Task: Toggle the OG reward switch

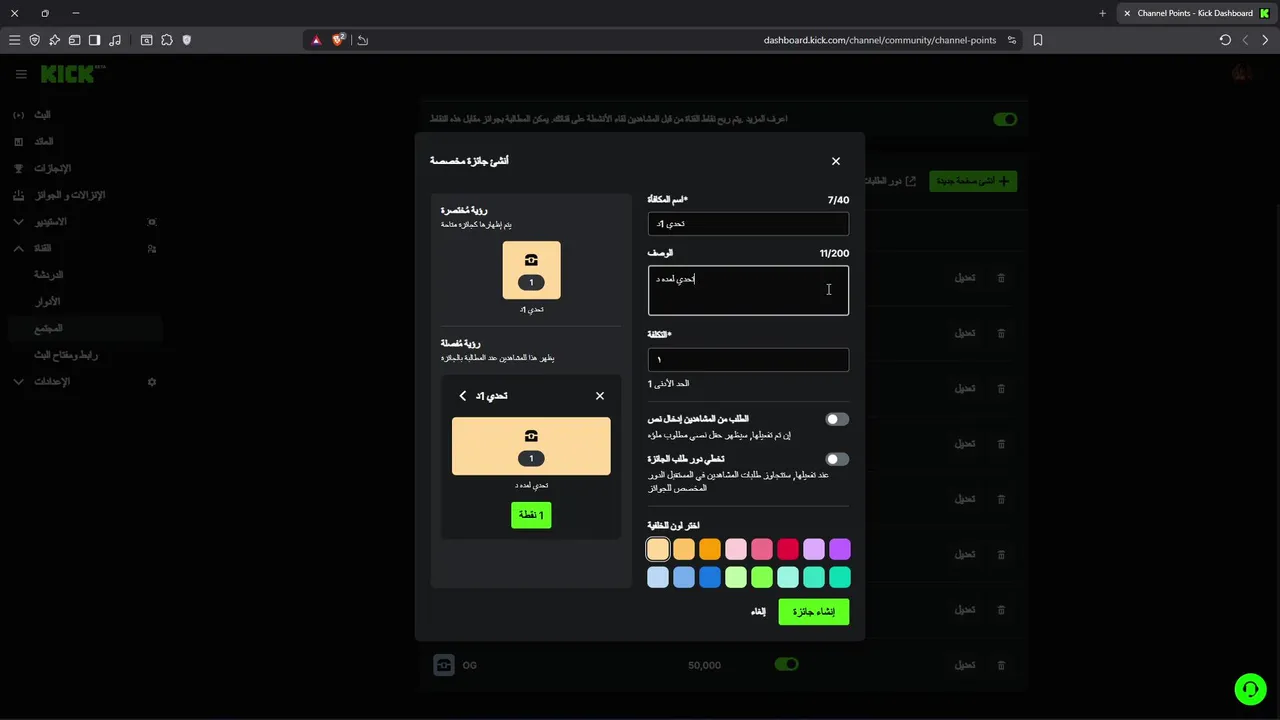Action: coord(786,664)
